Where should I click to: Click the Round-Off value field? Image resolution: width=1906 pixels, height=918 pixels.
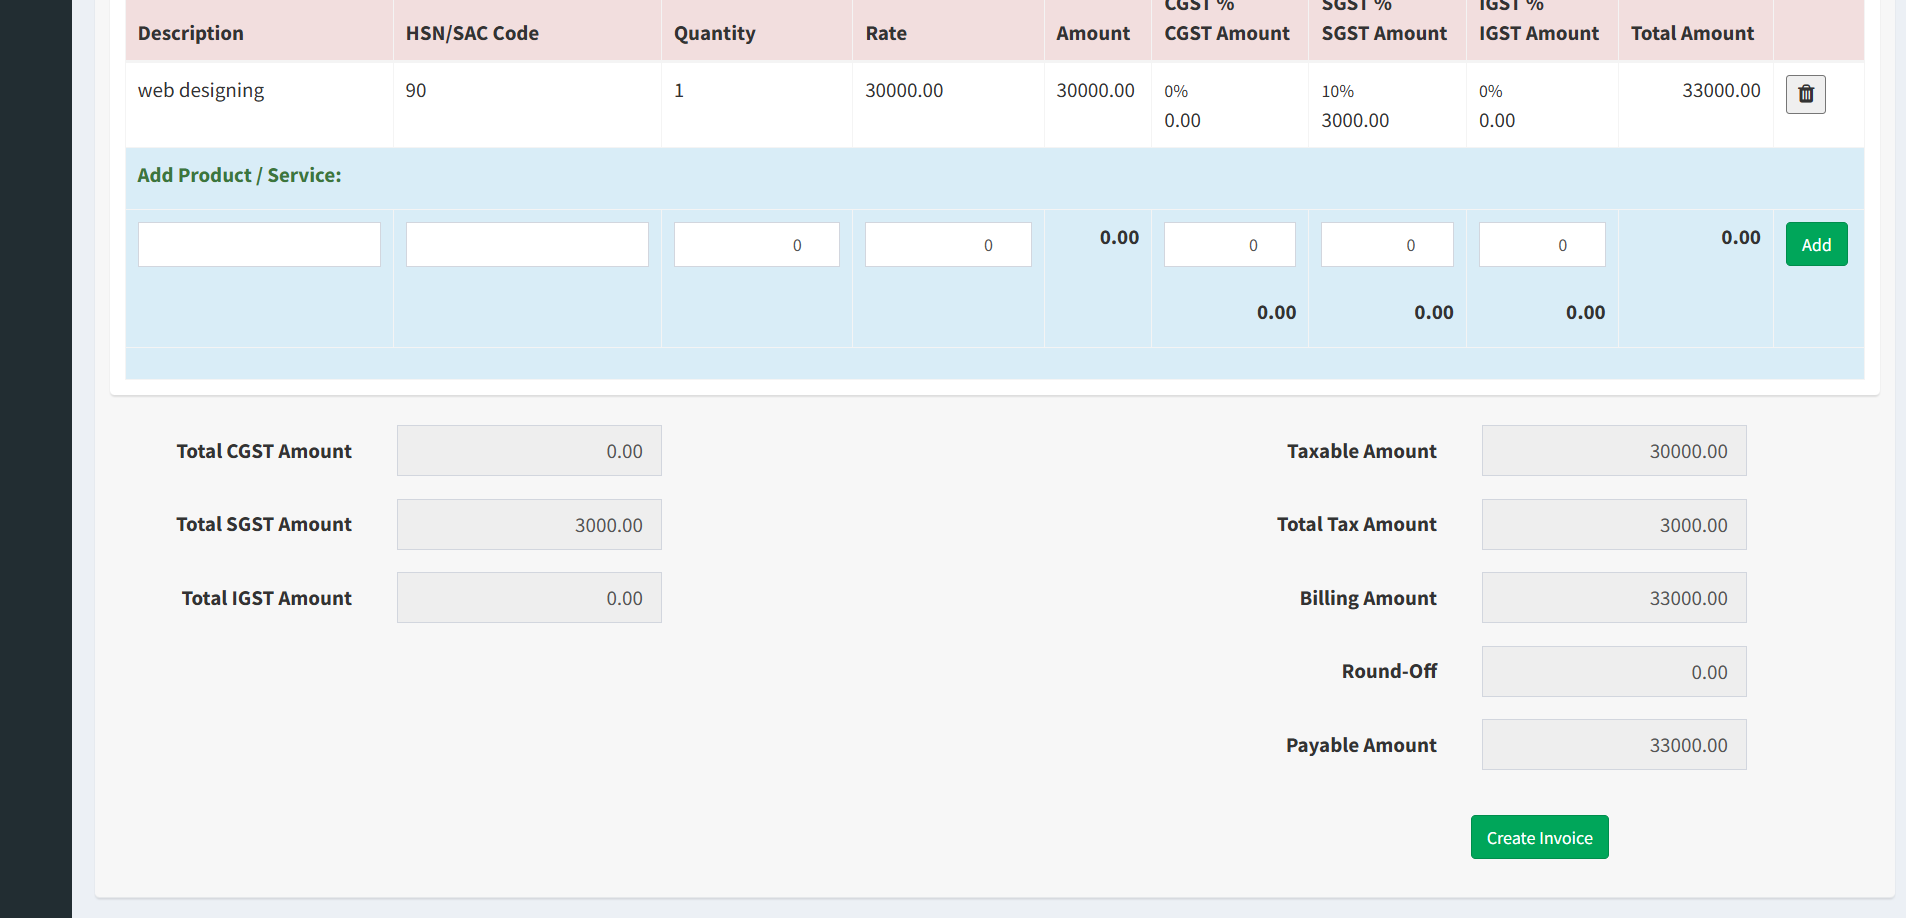click(x=1613, y=672)
